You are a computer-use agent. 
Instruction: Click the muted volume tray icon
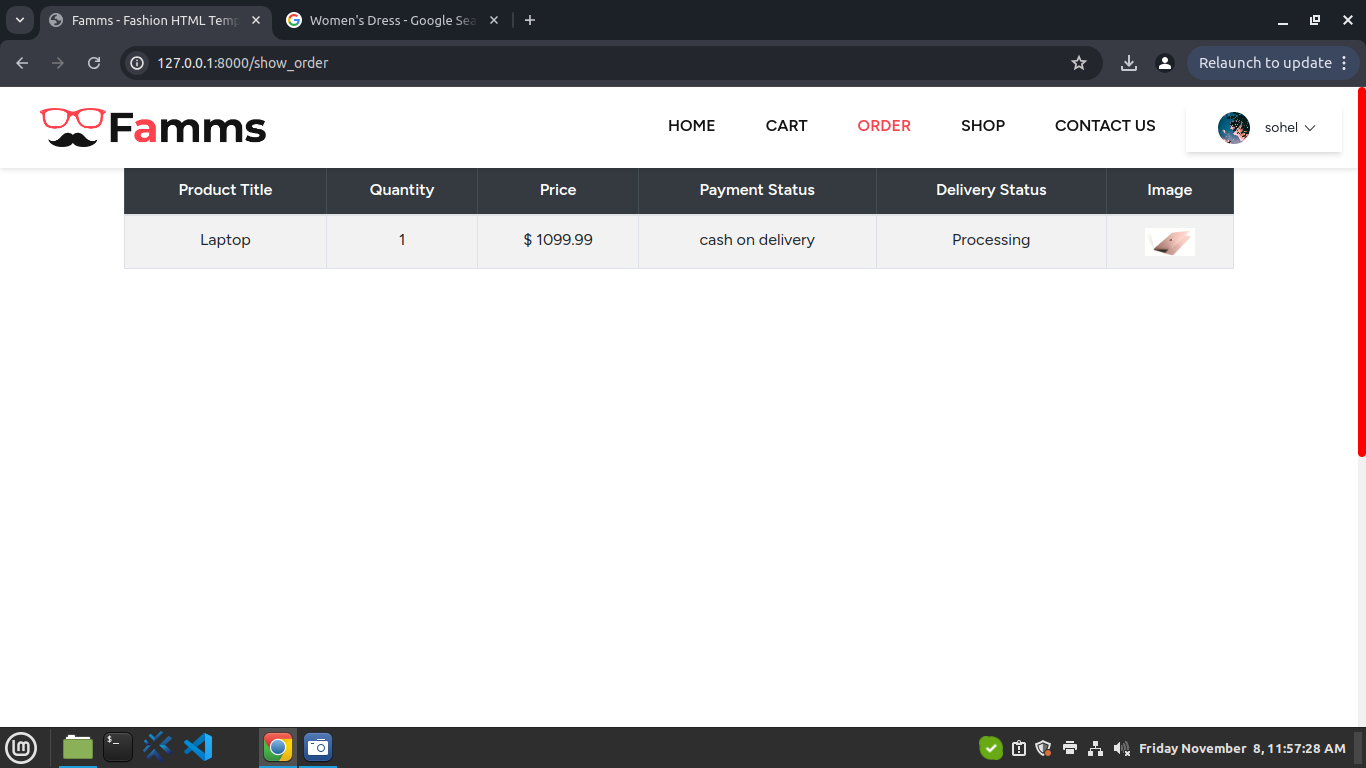tap(1121, 748)
